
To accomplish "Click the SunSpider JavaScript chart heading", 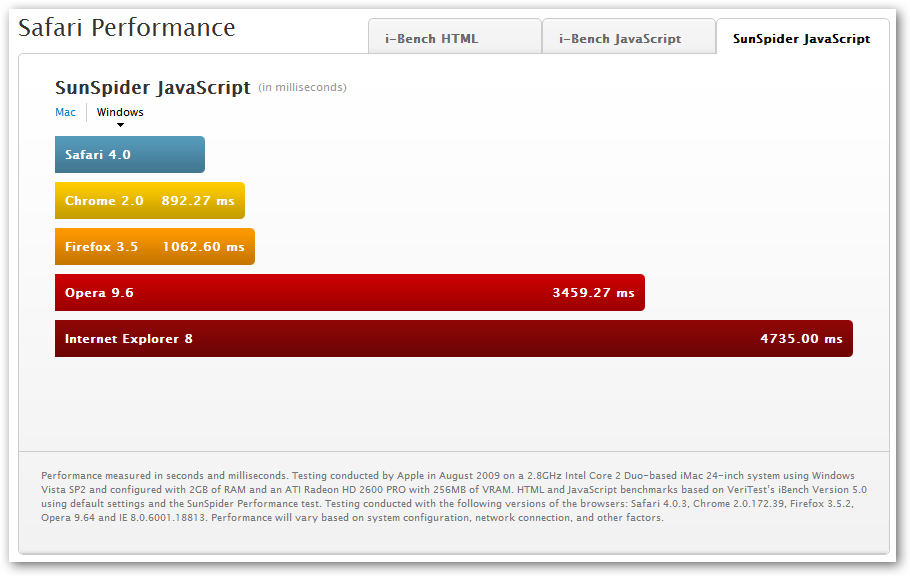I will tap(153, 87).
